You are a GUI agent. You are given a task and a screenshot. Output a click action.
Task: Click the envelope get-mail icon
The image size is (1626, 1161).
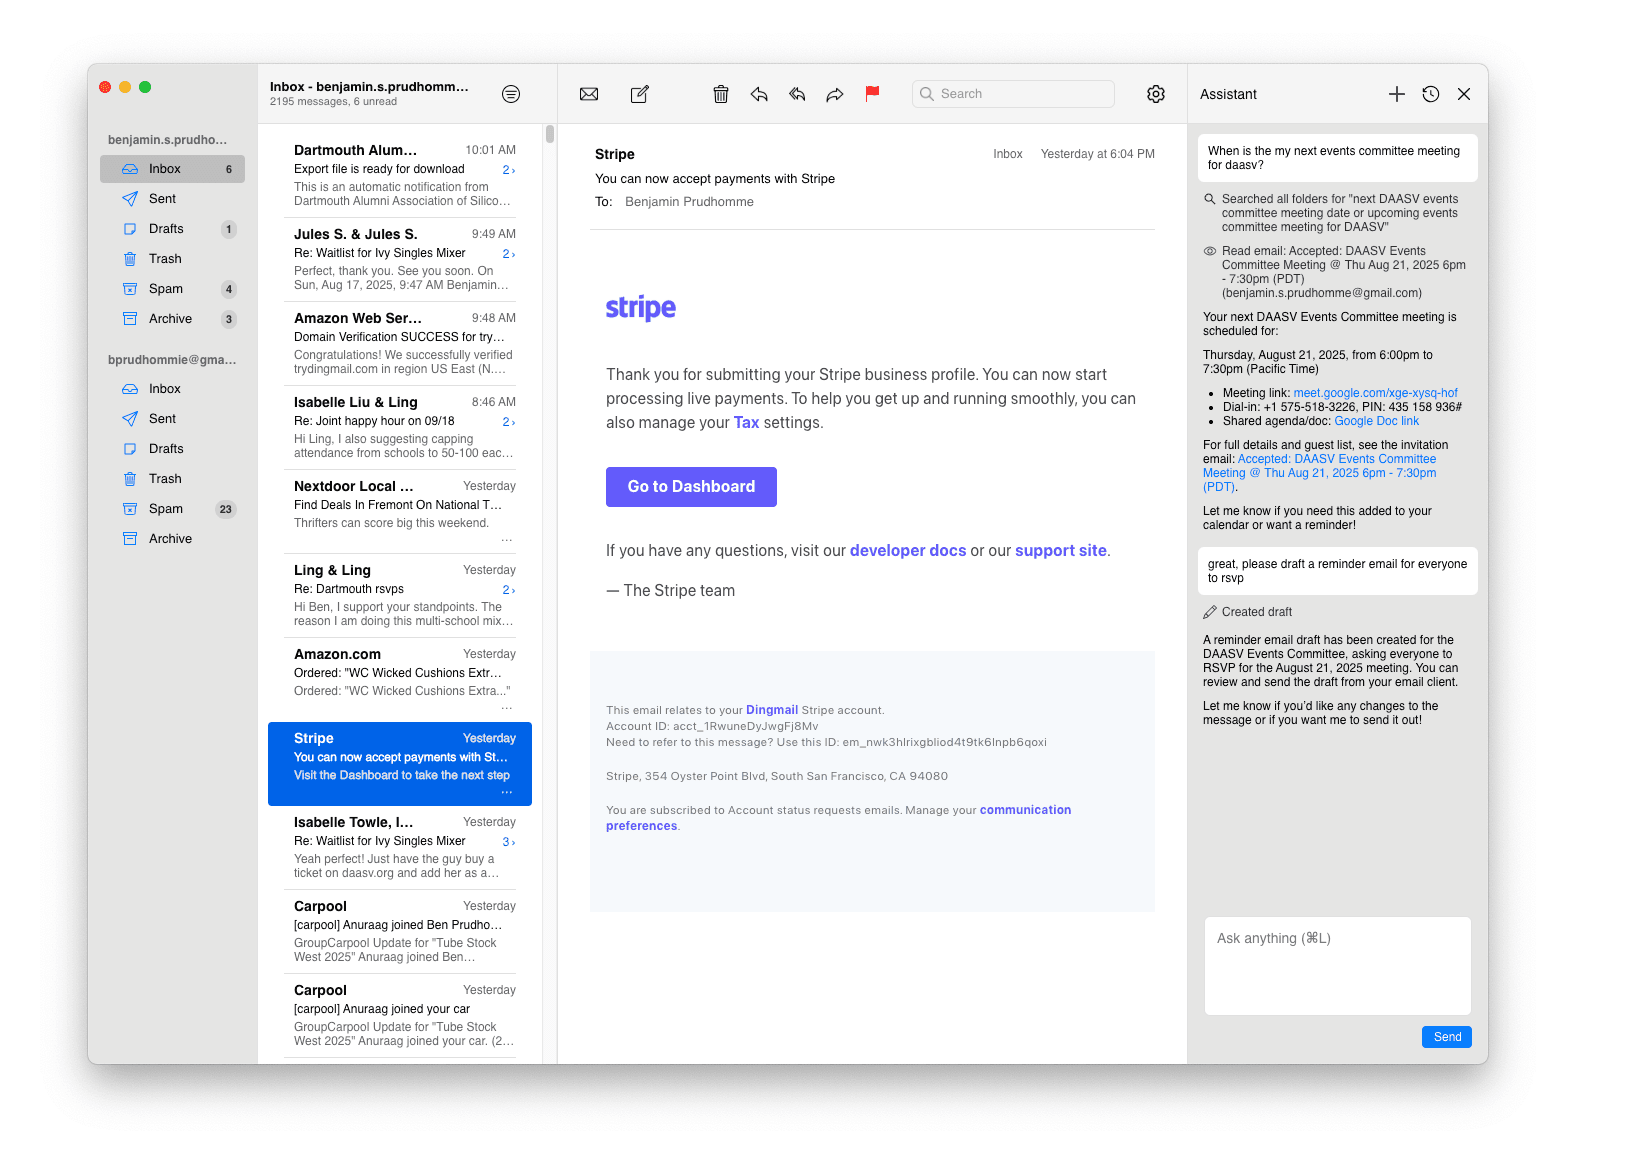(589, 94)
